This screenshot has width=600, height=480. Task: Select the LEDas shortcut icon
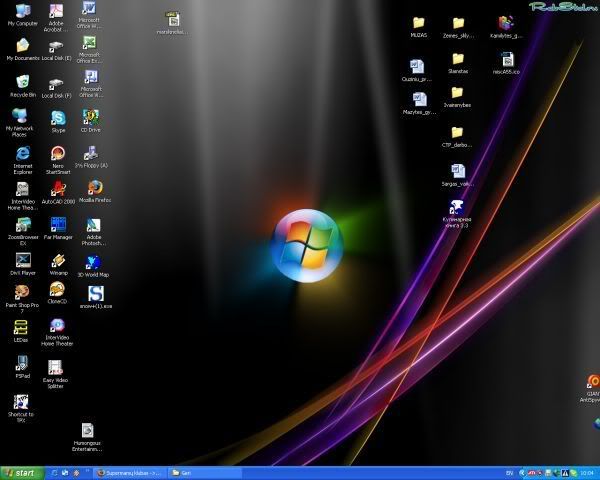[21, 331]
